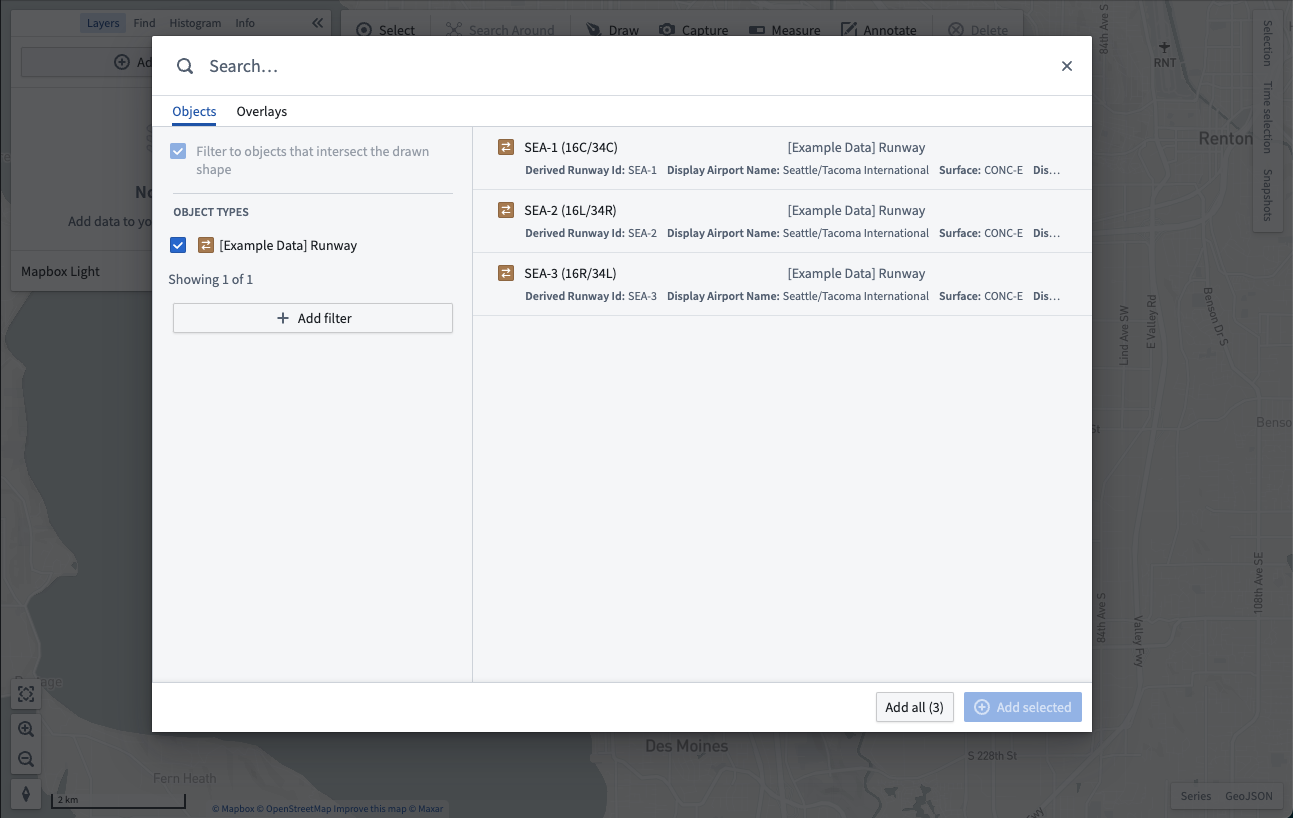Choose the Select tool in map toolbar
The width and height of the screenshot is (1293, 818).
click(x=385, y=30)
